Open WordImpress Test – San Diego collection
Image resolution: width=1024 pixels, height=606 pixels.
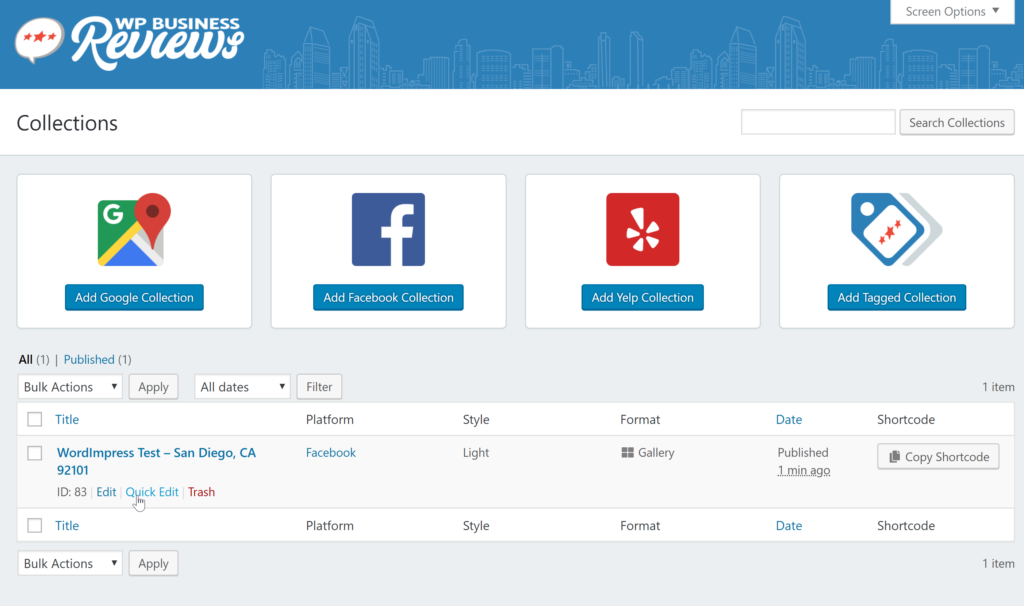pyautogui.click(x=156, y=461)
